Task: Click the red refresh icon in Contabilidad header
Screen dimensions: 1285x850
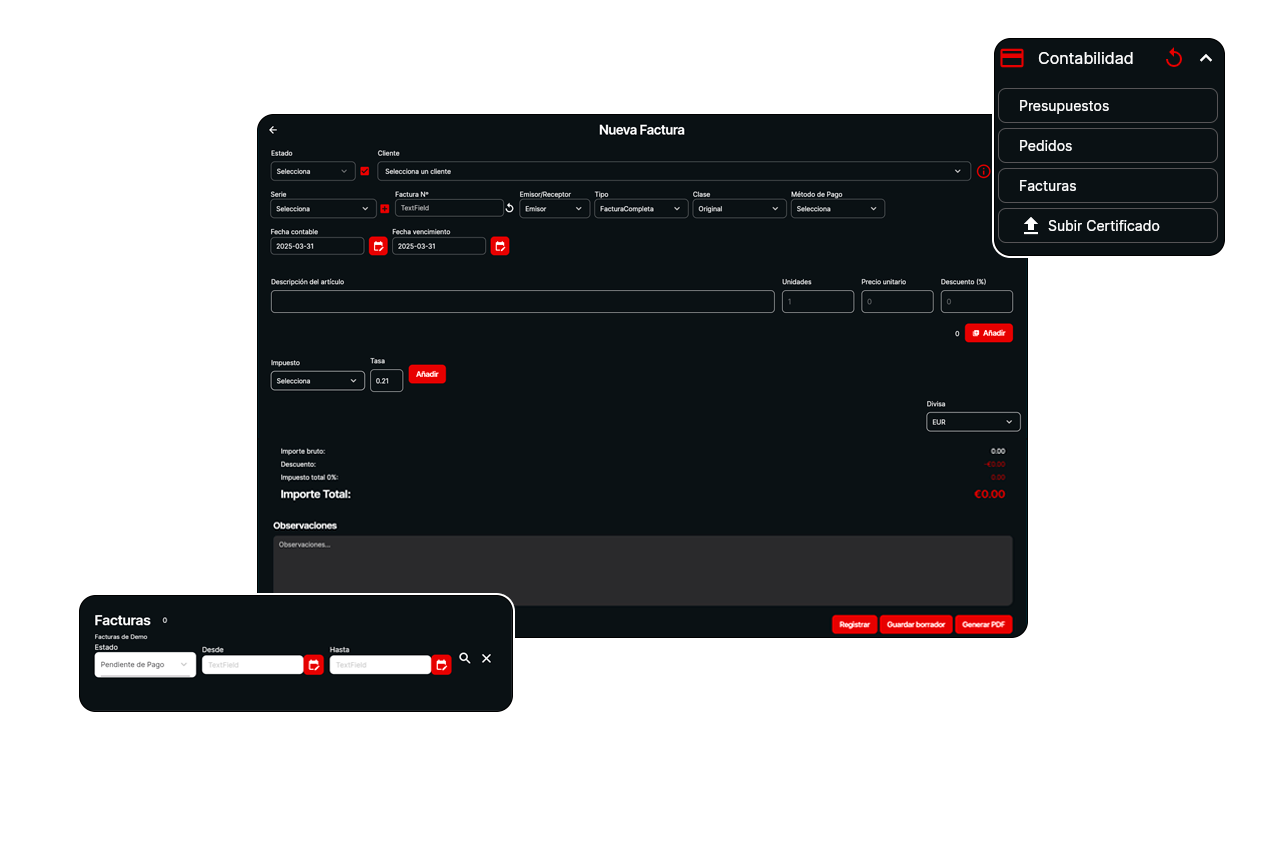Action: click(1174, 59)
